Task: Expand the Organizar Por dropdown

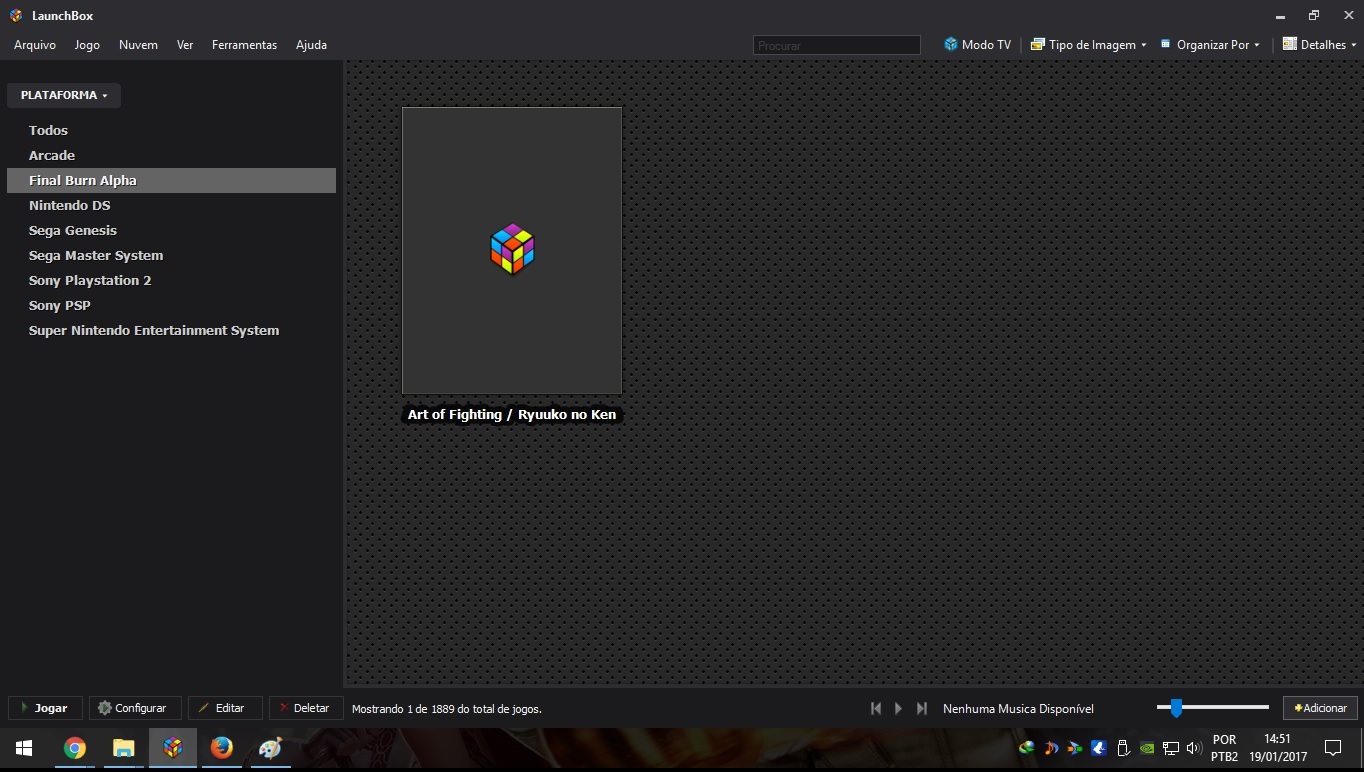Action: (x=1210, y=45)
